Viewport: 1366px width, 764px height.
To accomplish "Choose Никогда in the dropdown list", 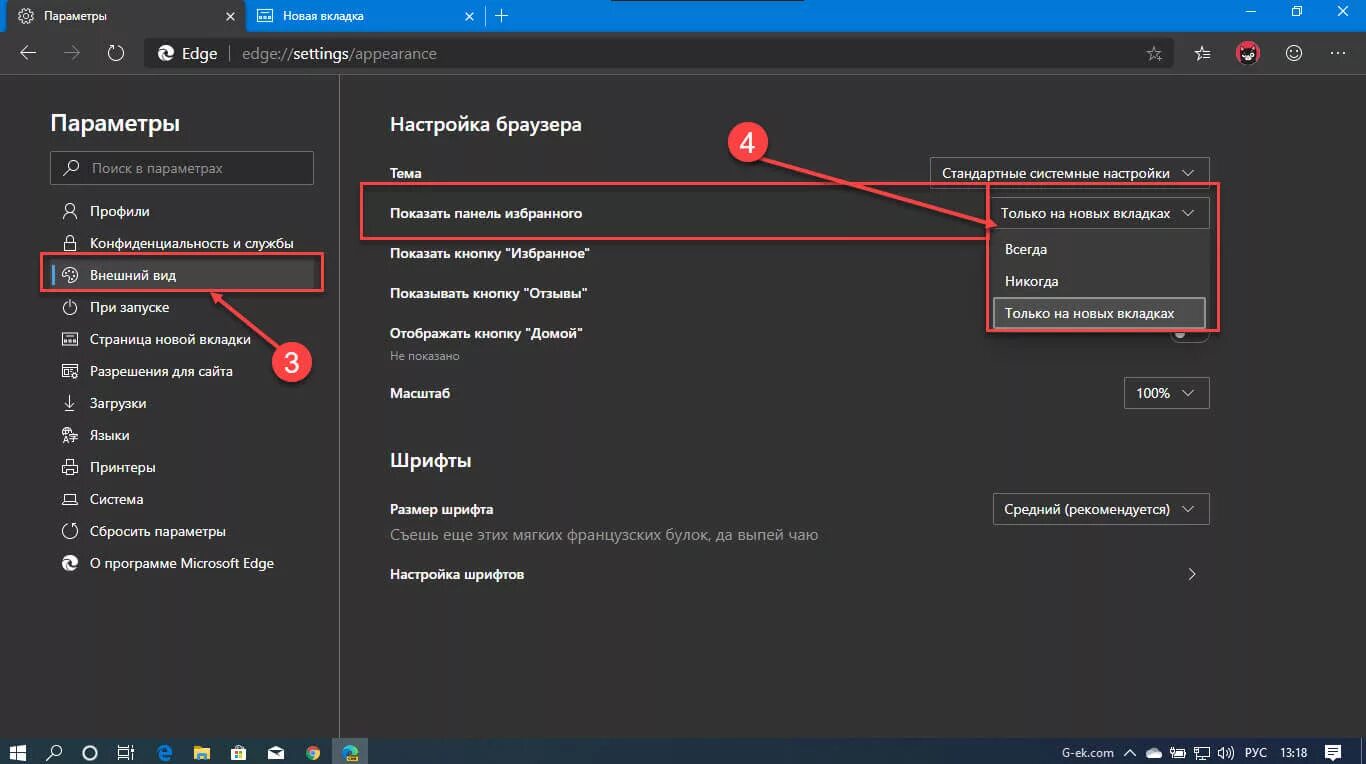I will point(1098,281).
